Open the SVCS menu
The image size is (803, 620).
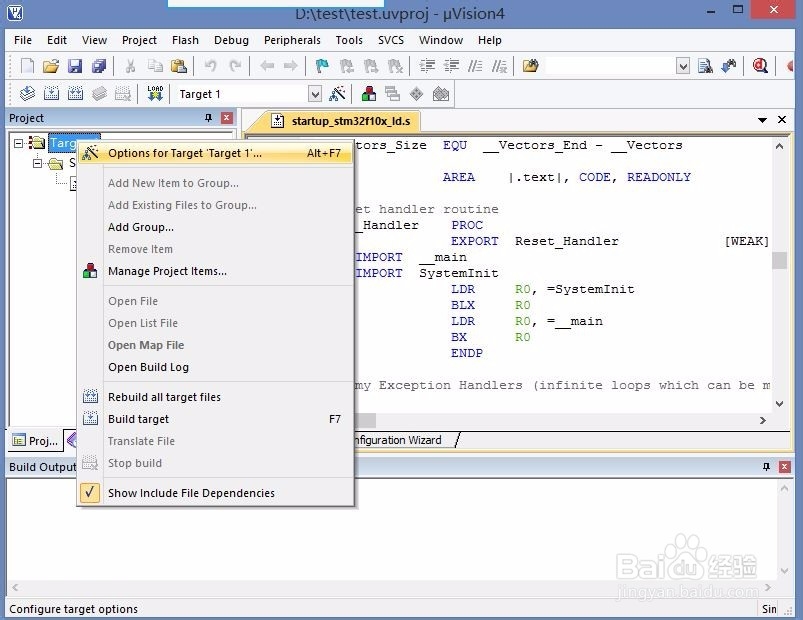391,40
